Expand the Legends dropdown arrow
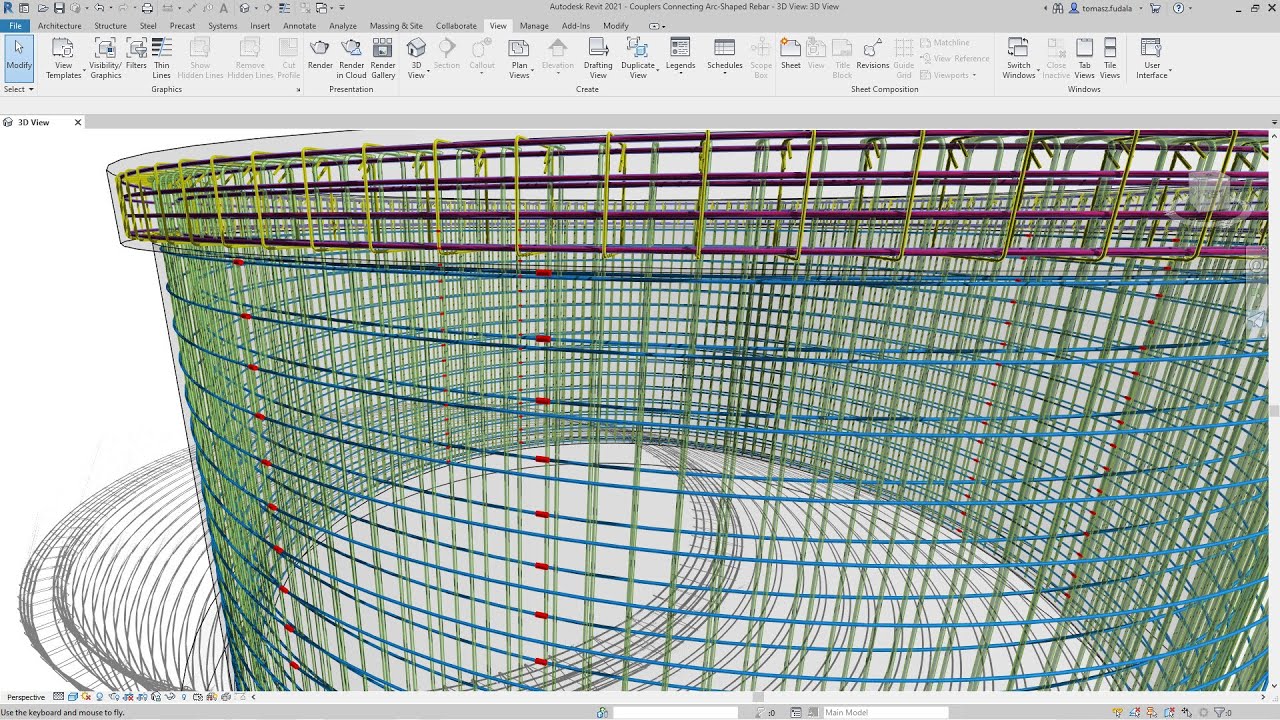1280x720 pixels. click(680, 74)
